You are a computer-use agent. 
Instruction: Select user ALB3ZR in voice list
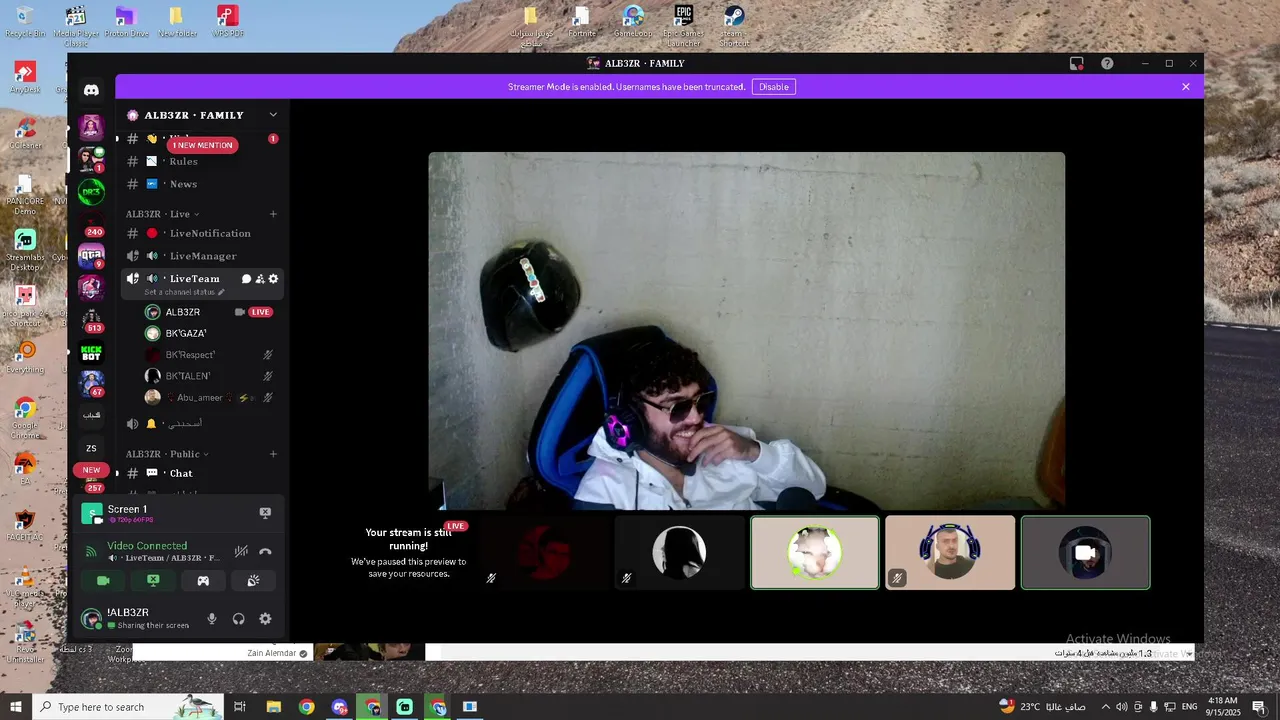click(210, 312)
